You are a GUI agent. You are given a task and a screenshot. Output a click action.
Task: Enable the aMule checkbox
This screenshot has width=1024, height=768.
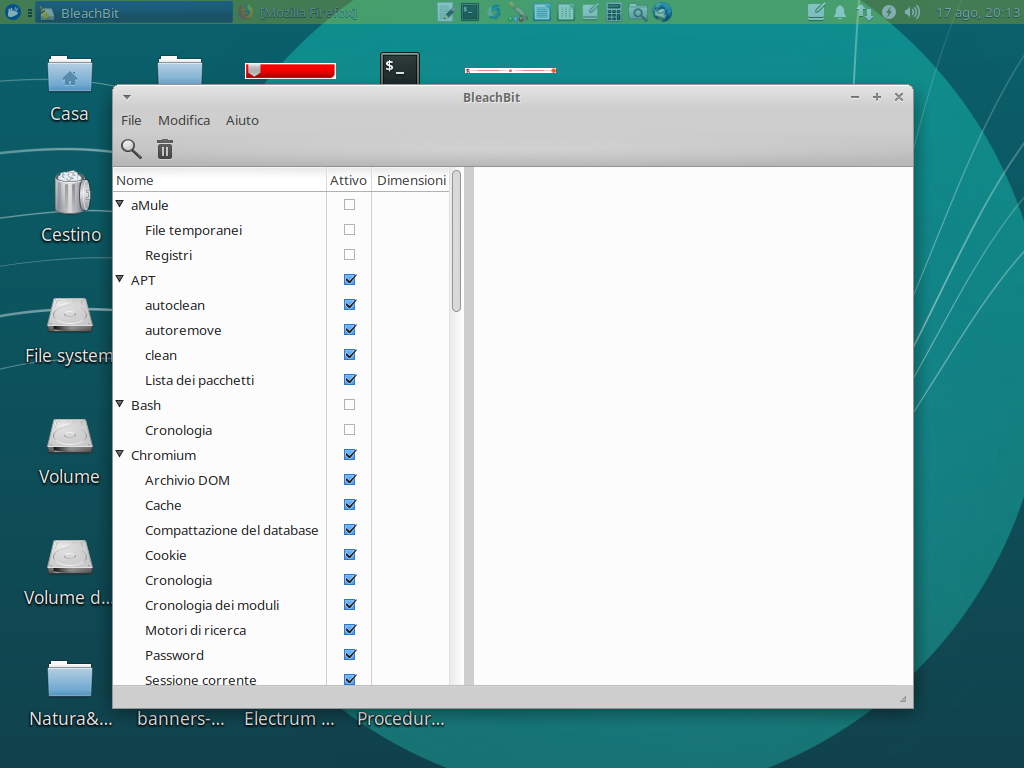pos(349,204)
